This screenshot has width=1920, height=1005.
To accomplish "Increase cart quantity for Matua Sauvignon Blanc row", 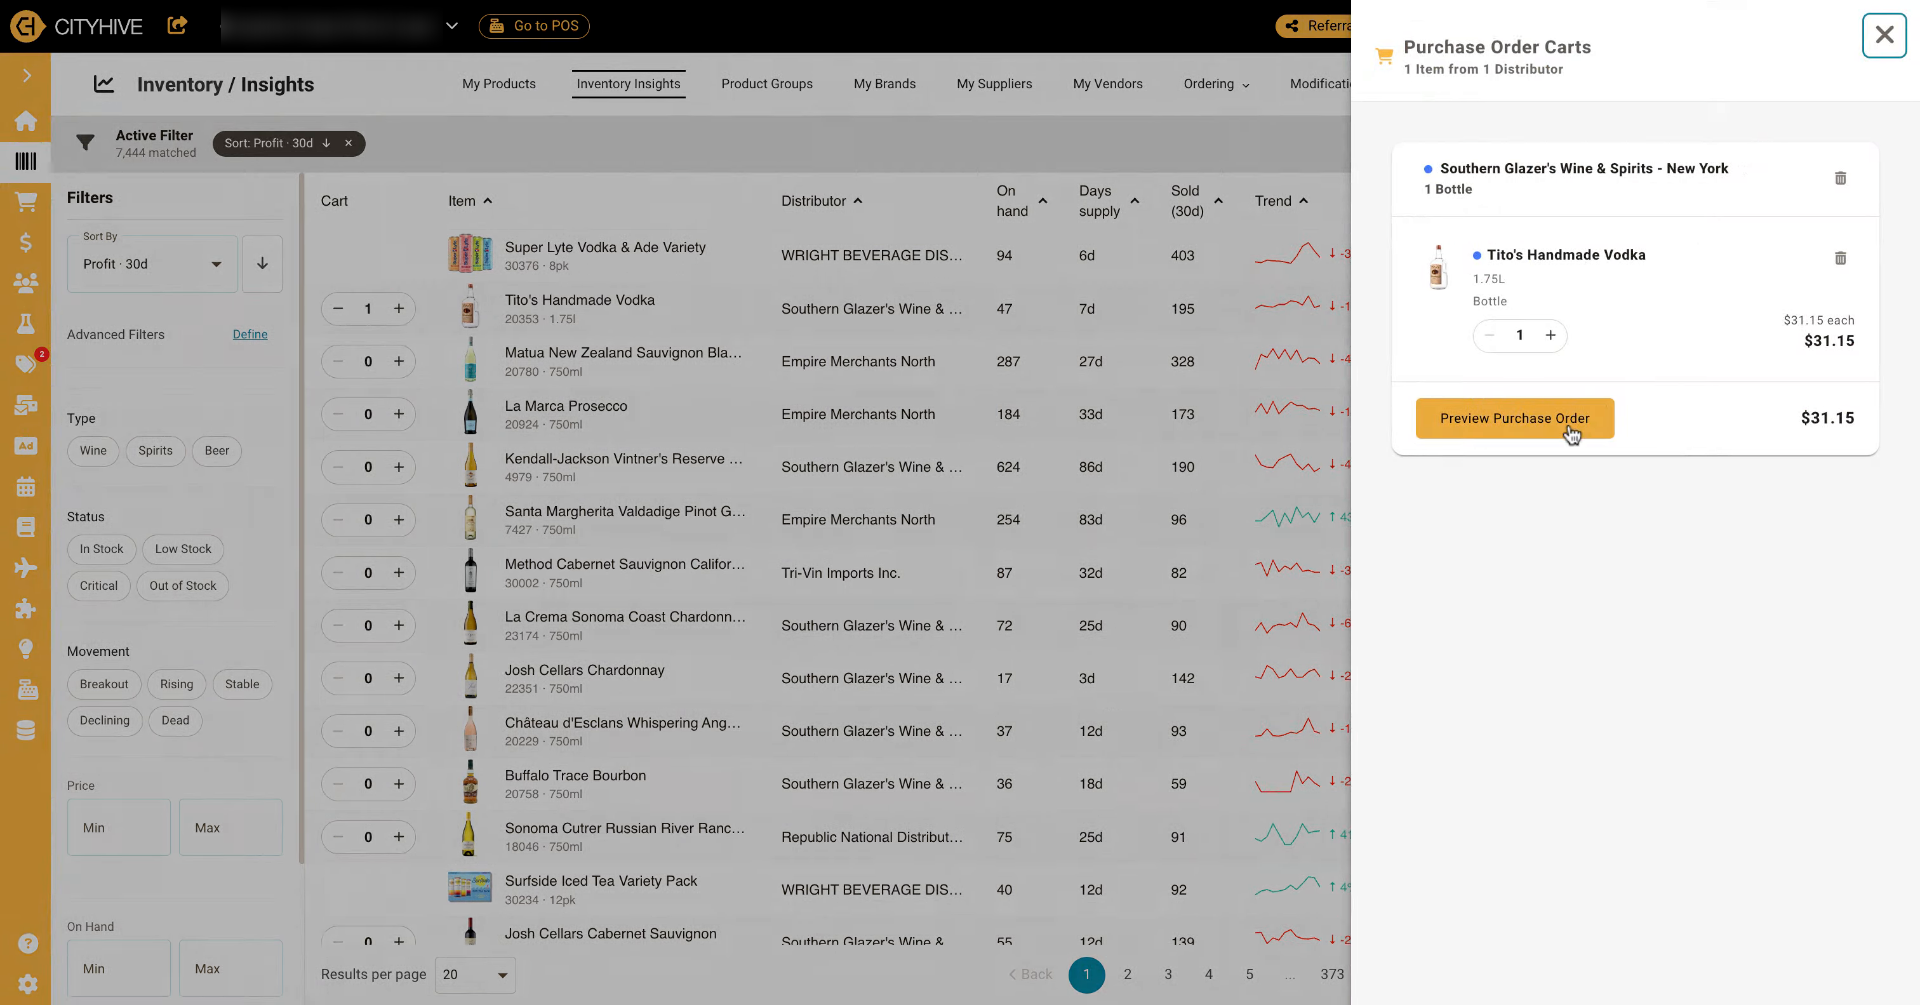I will tap(399, 362).
